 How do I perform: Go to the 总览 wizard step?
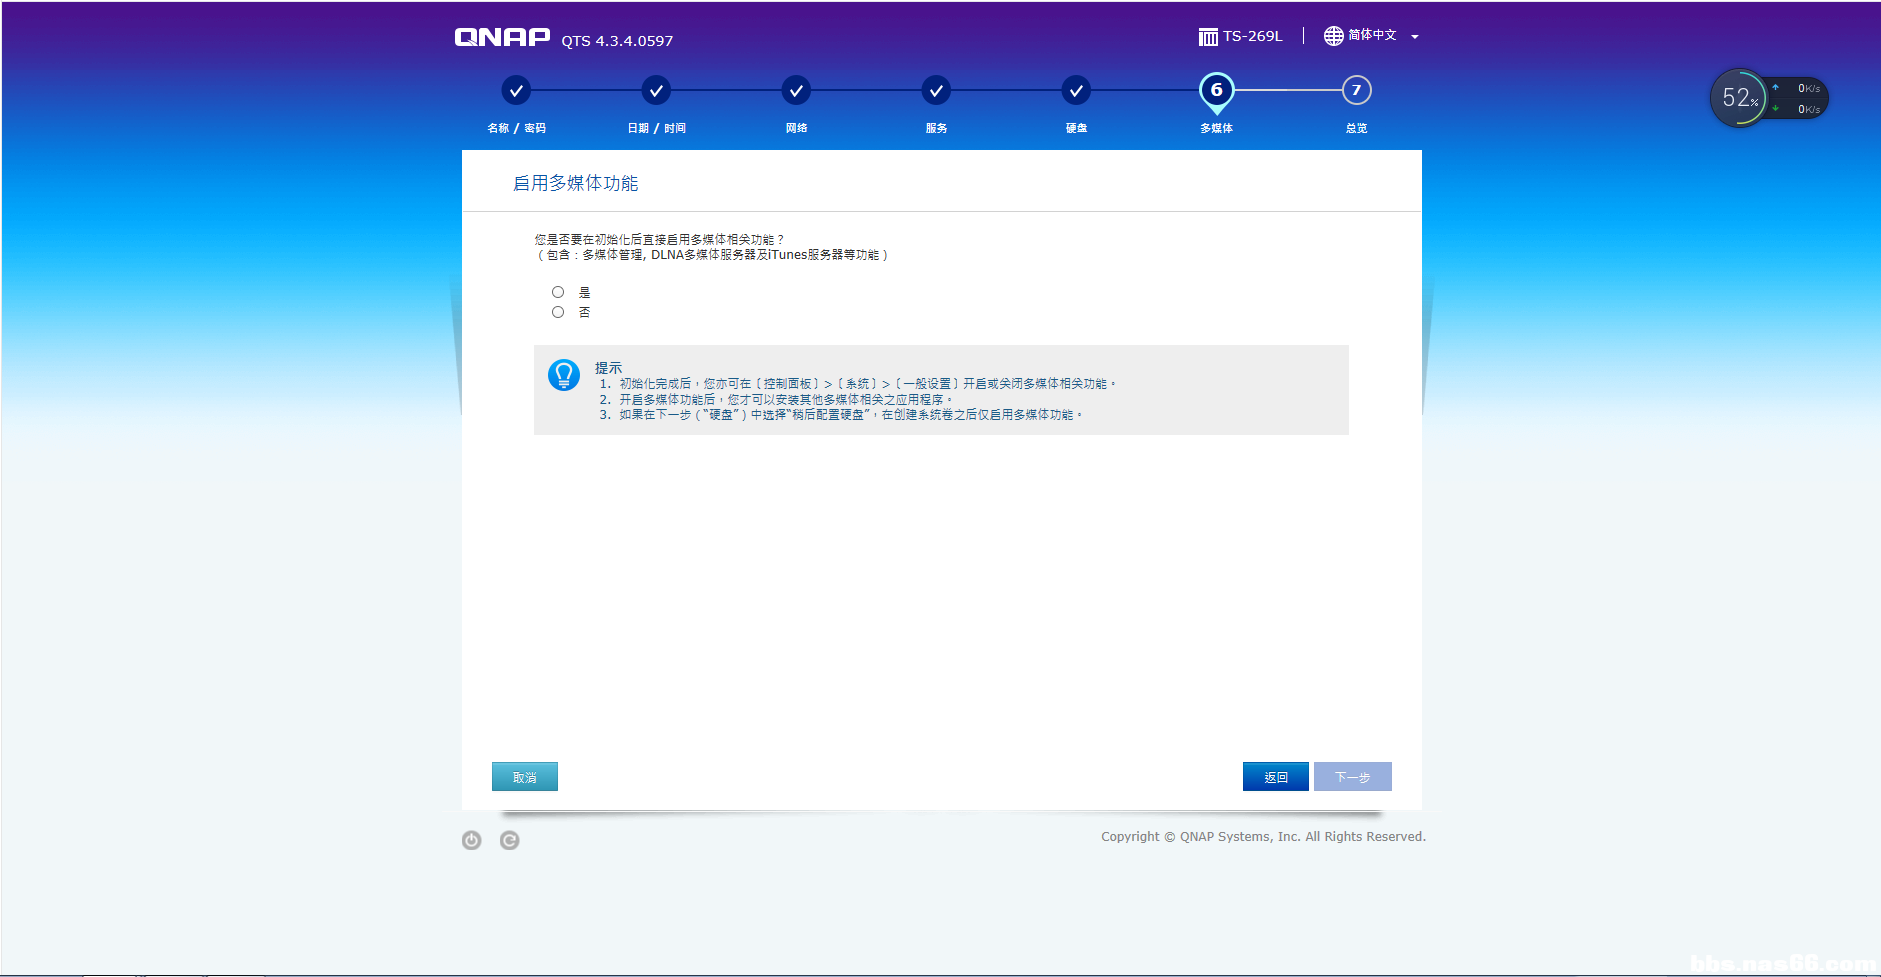(x=1356, y=90)
